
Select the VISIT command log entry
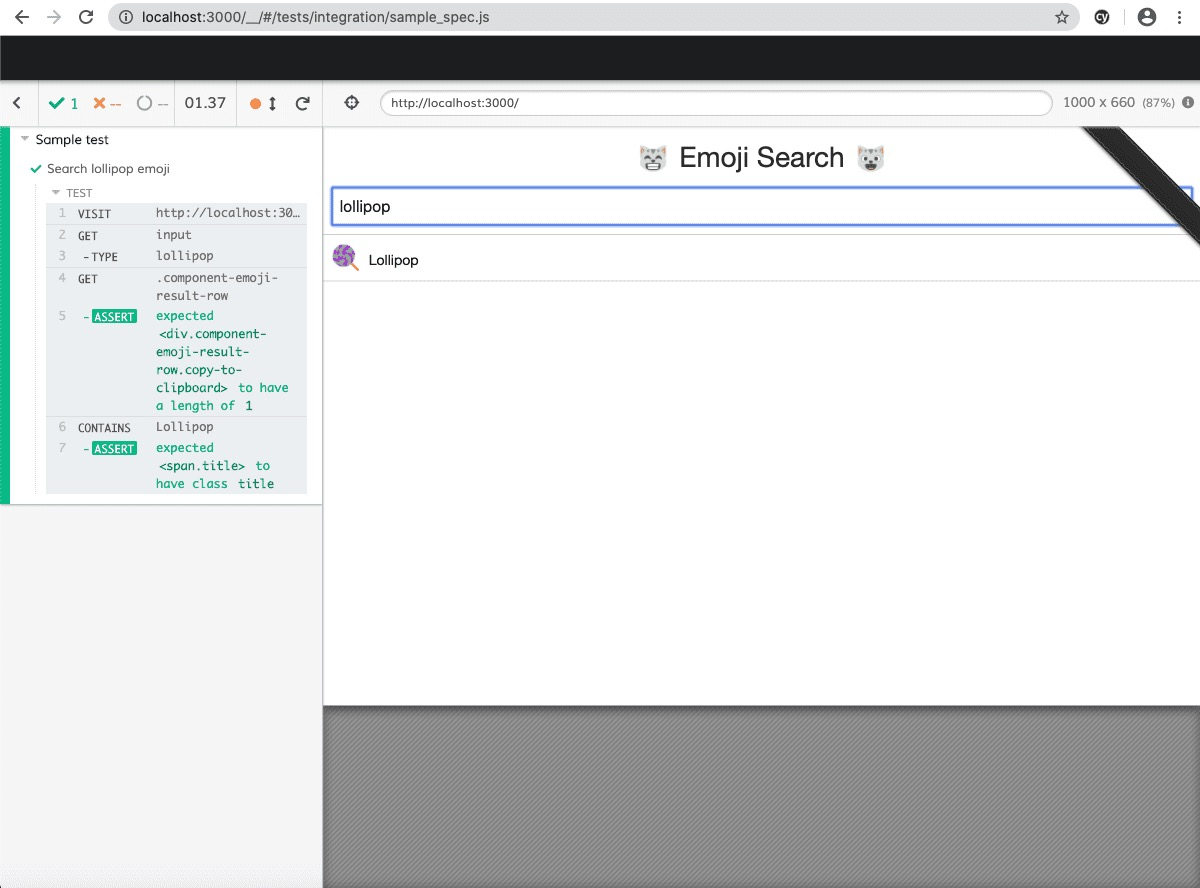click(x=177, y=214)
